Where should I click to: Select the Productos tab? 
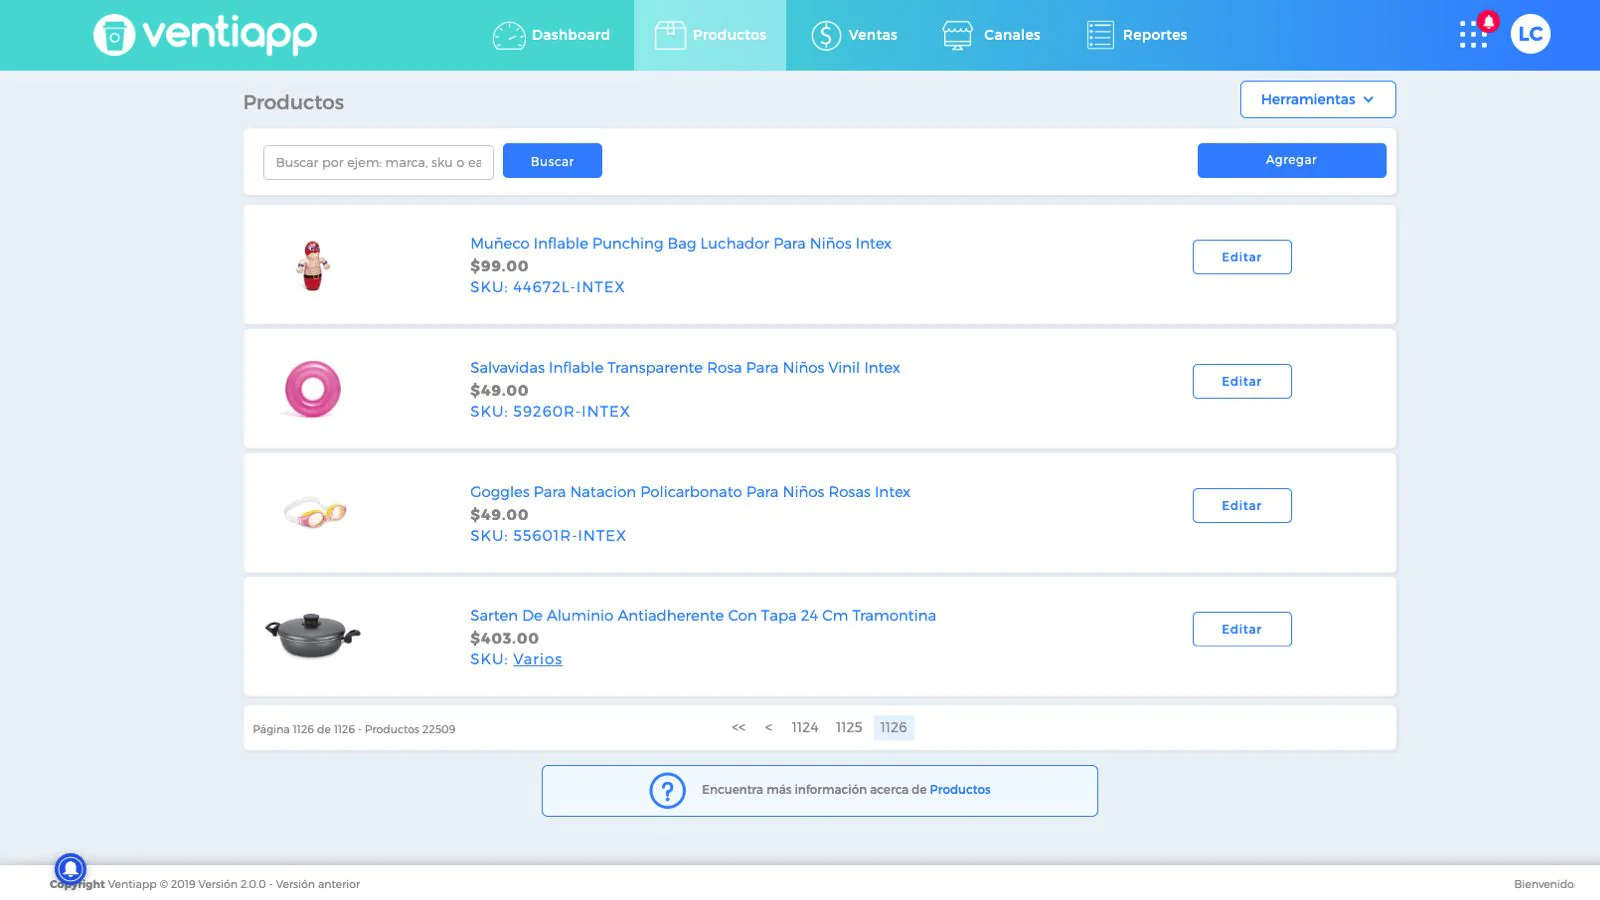(710, 35)
